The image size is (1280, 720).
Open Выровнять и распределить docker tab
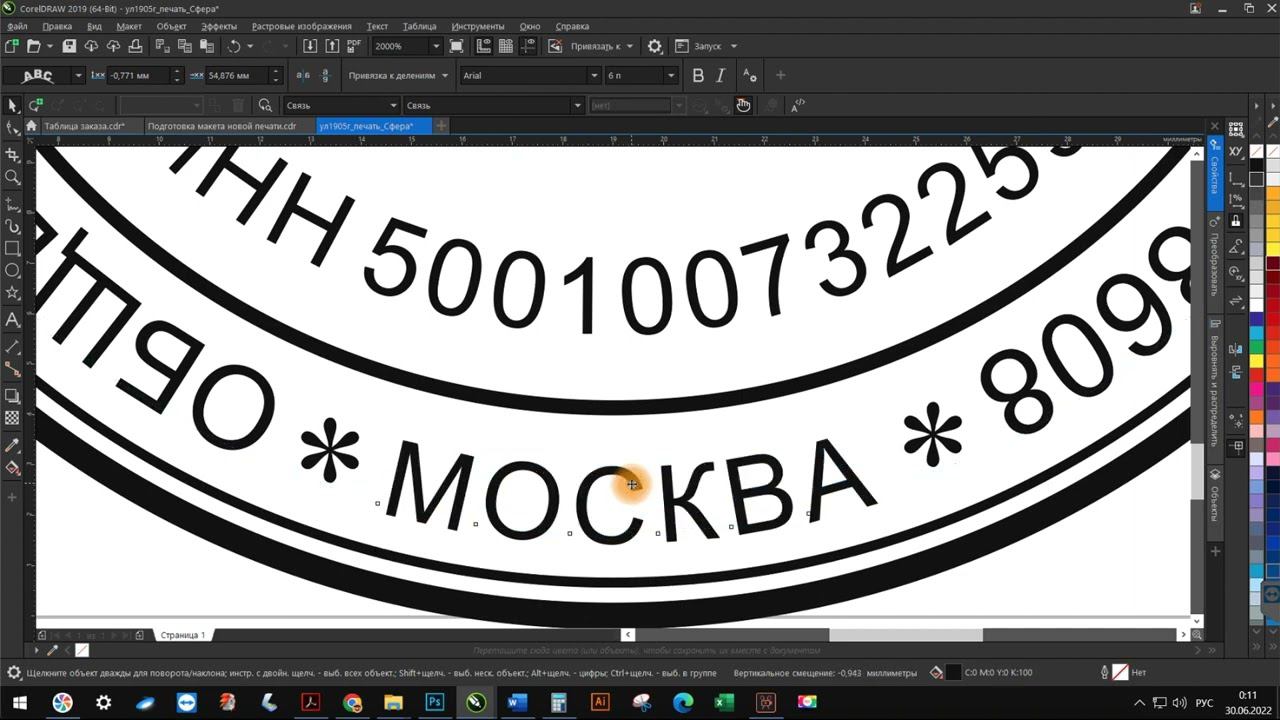point(1215,388)
